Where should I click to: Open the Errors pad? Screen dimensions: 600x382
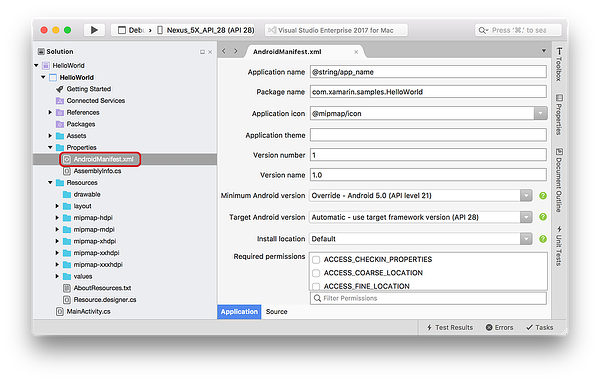pos(499,328)
